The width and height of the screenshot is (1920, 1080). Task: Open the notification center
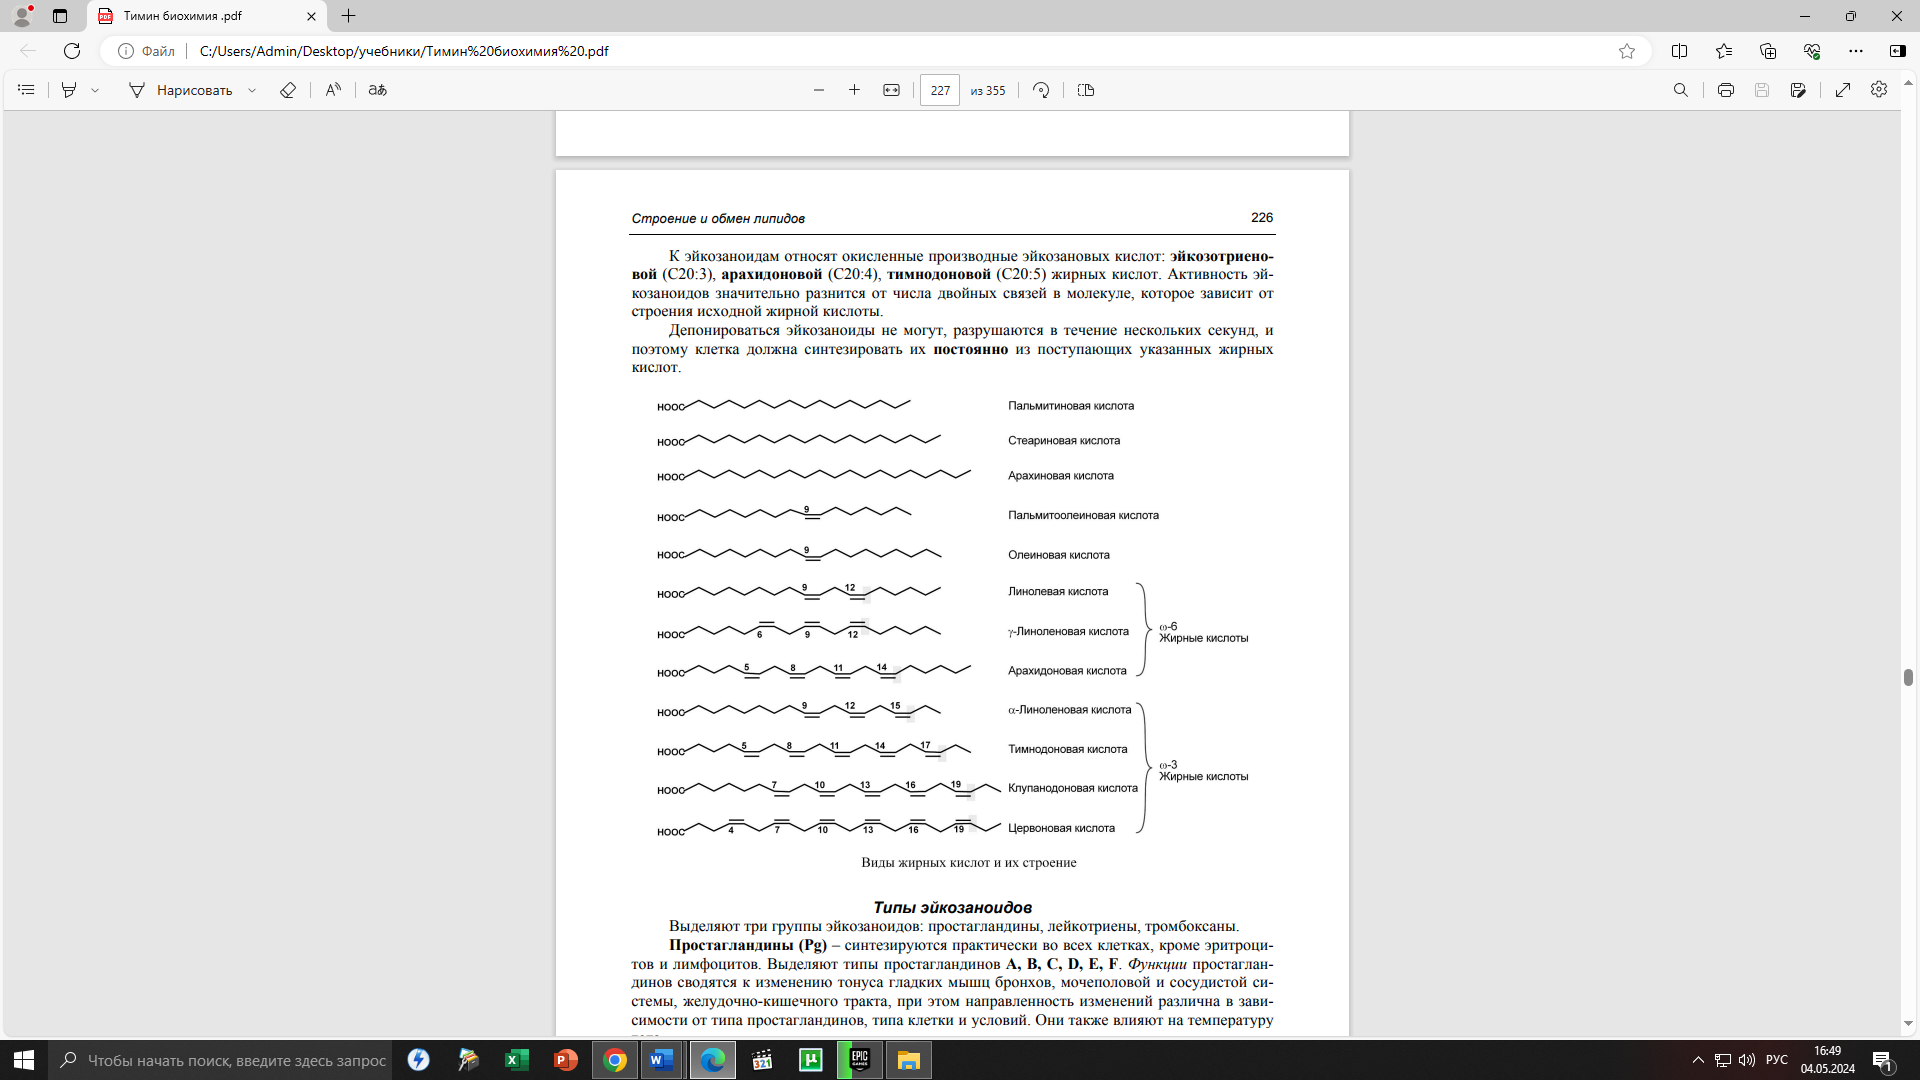click(x=1882, y=1060)
